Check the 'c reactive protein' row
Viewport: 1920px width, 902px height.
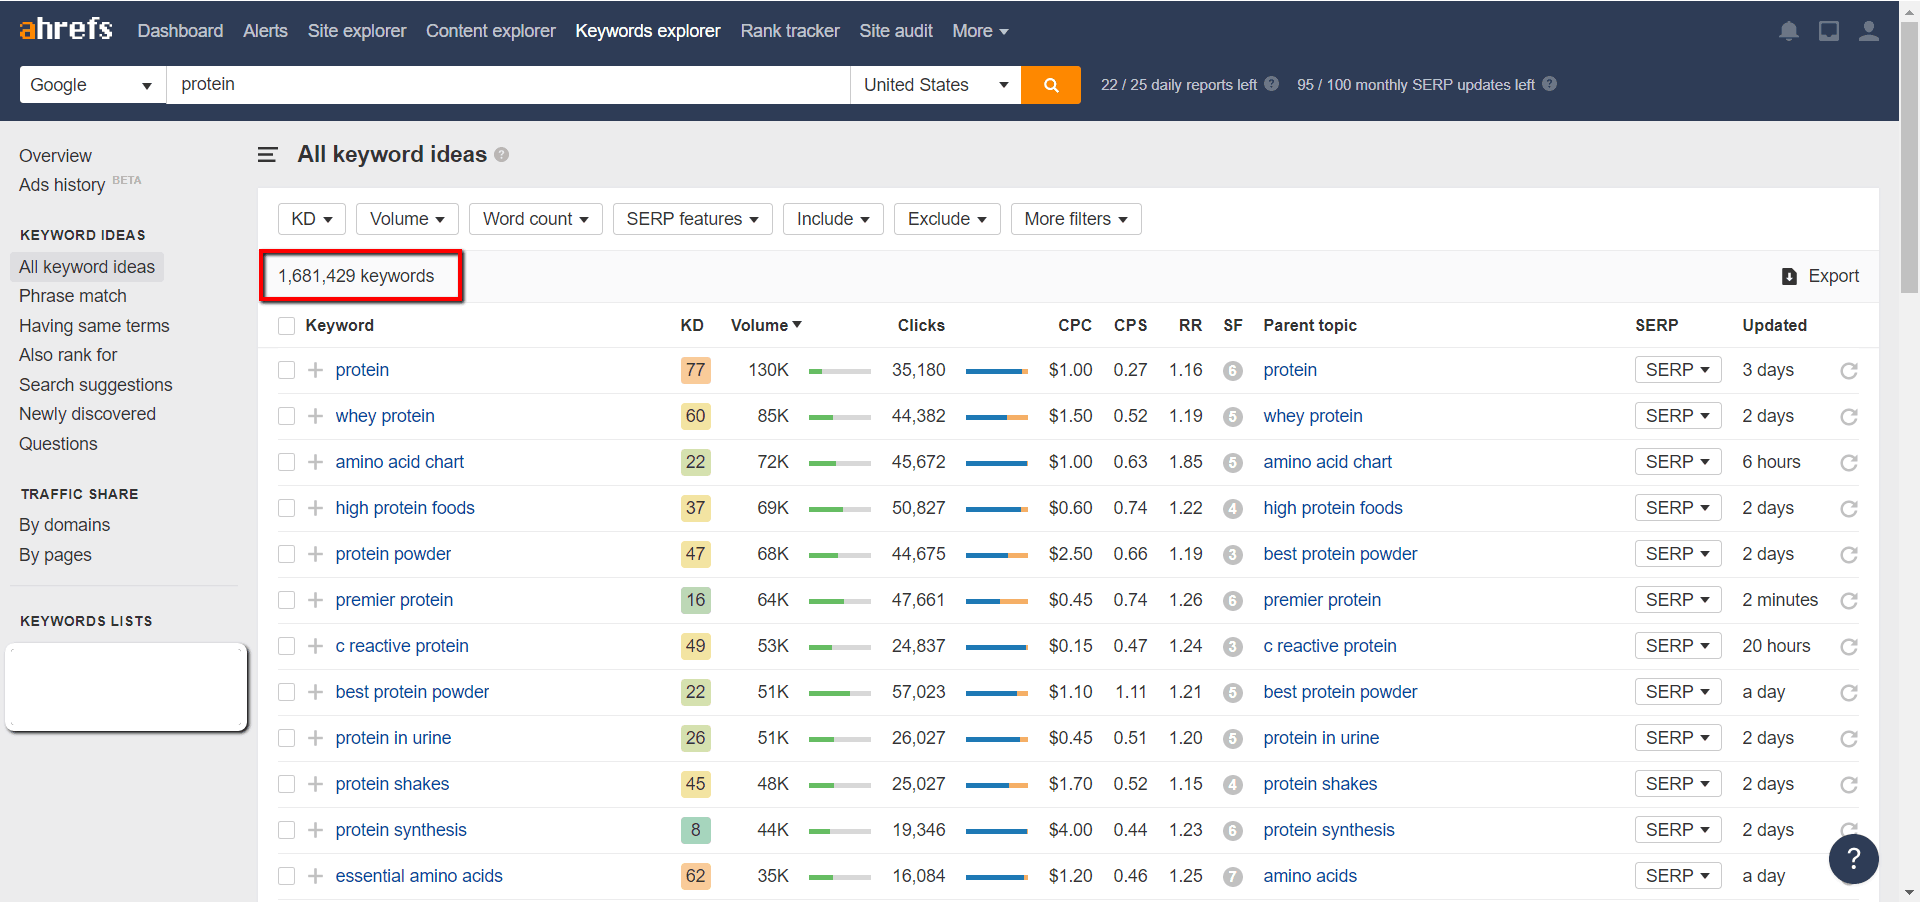coord(287,646)
